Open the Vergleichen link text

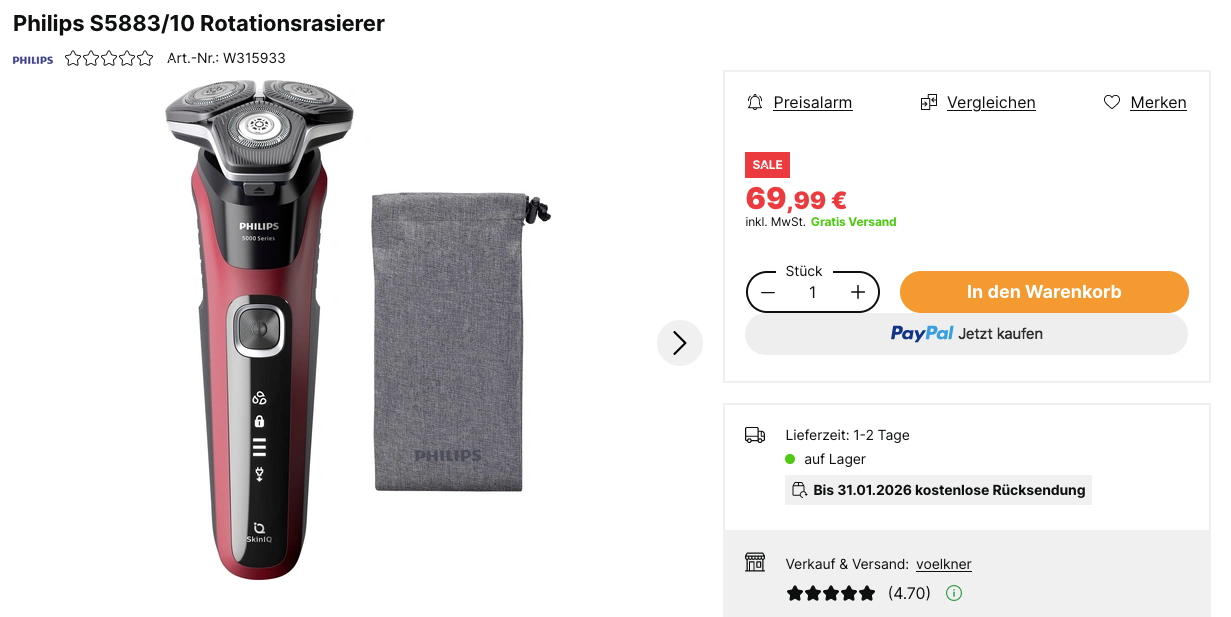[991, 102]
